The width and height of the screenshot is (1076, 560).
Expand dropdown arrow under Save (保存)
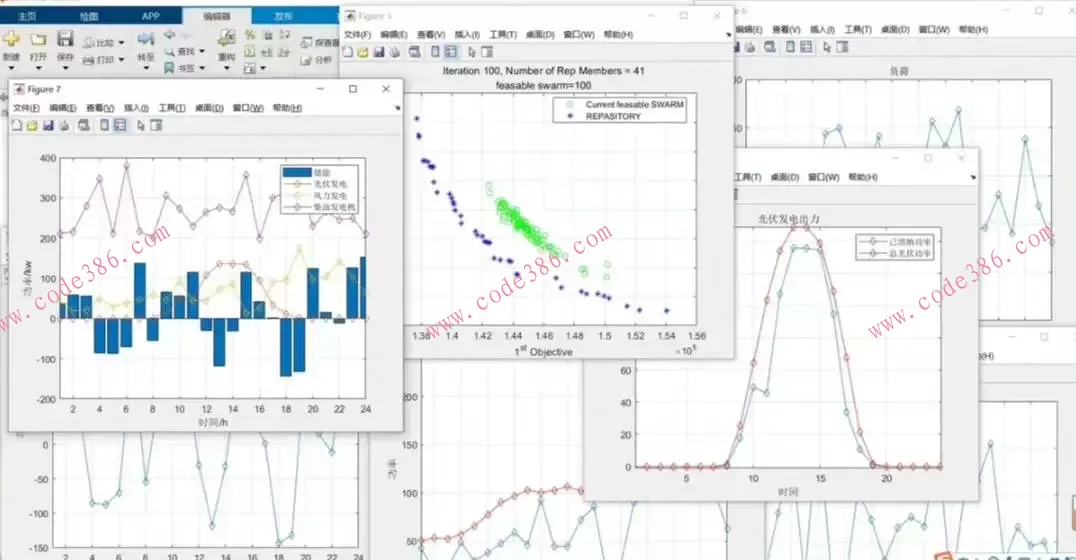(65, 69)
